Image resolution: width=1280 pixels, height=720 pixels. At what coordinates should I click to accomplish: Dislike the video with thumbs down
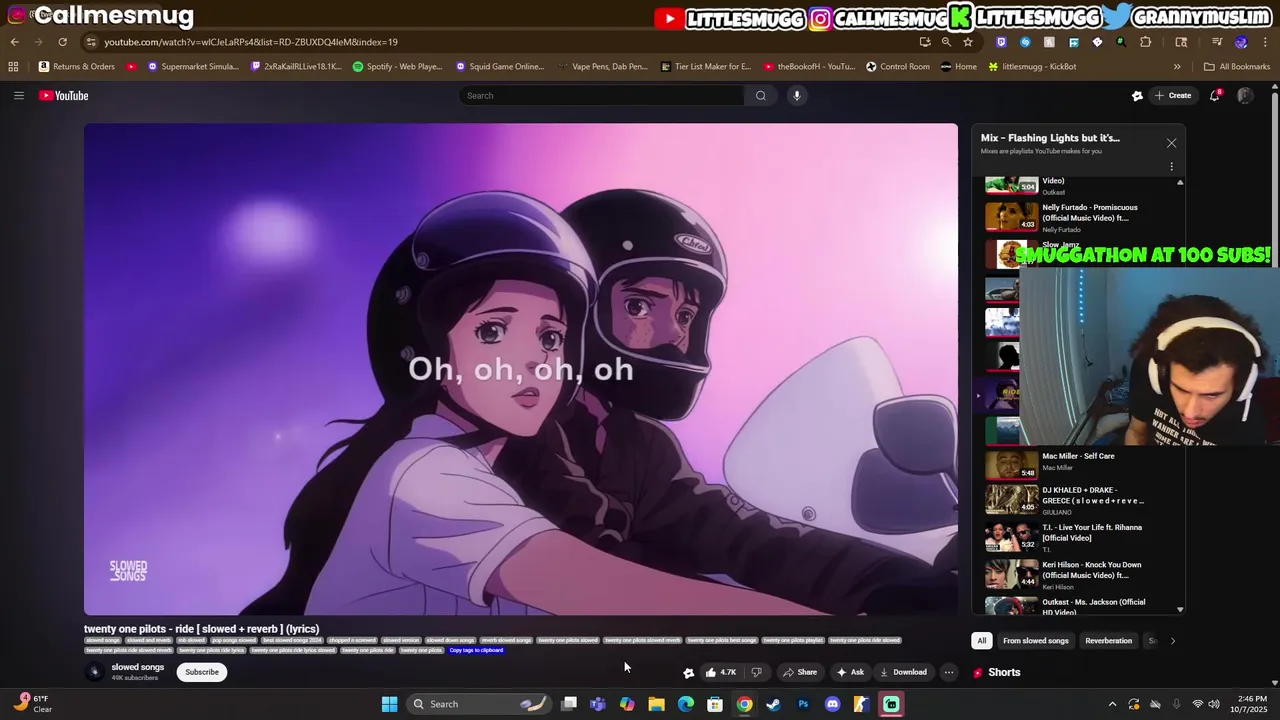pyautogui.click(x=757, y=672)
